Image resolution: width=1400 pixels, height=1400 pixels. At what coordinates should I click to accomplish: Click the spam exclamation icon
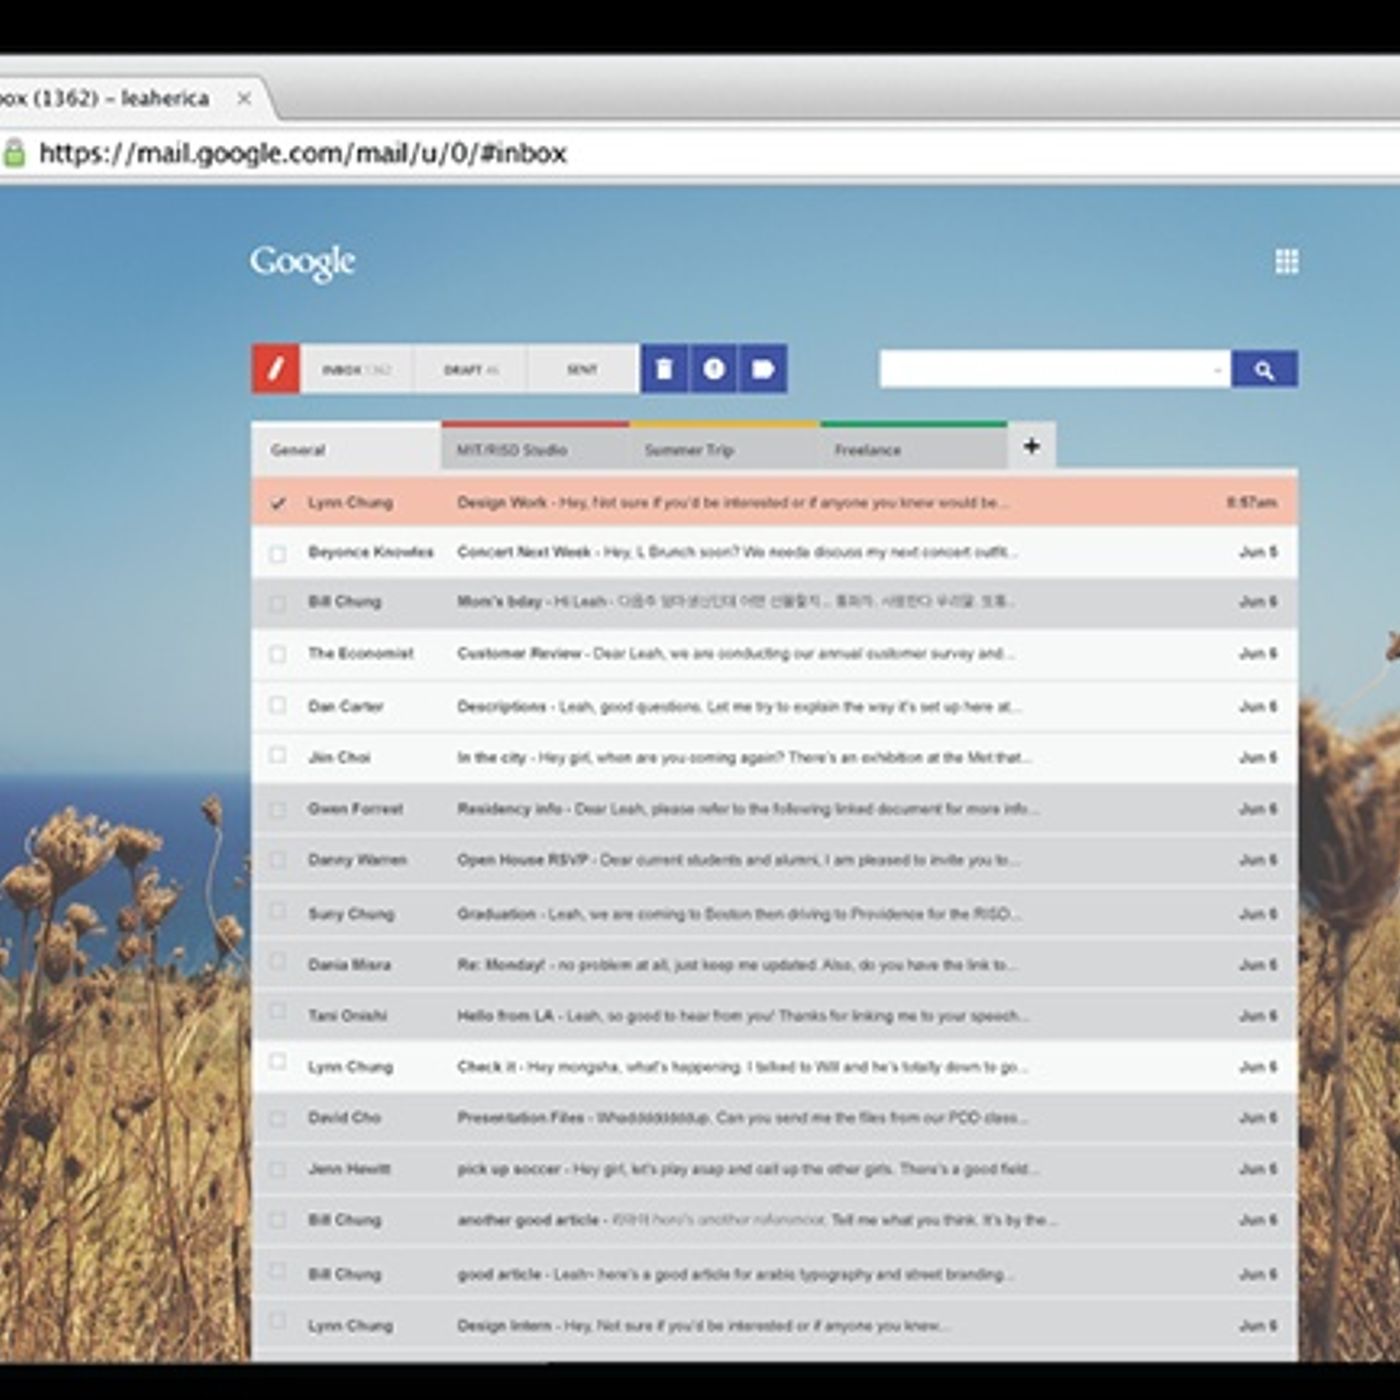point(713,369)
